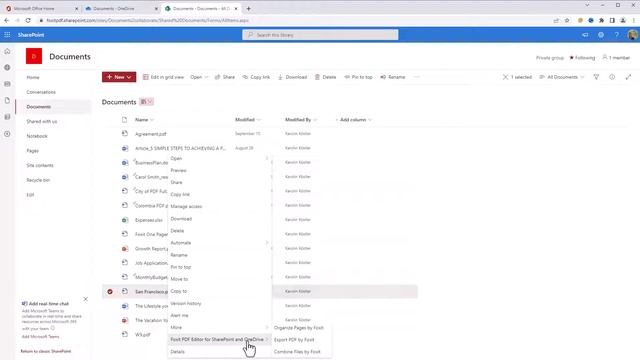Expand the New button dropdown
This screenshot has height=360, width=640.
[129, 77]
